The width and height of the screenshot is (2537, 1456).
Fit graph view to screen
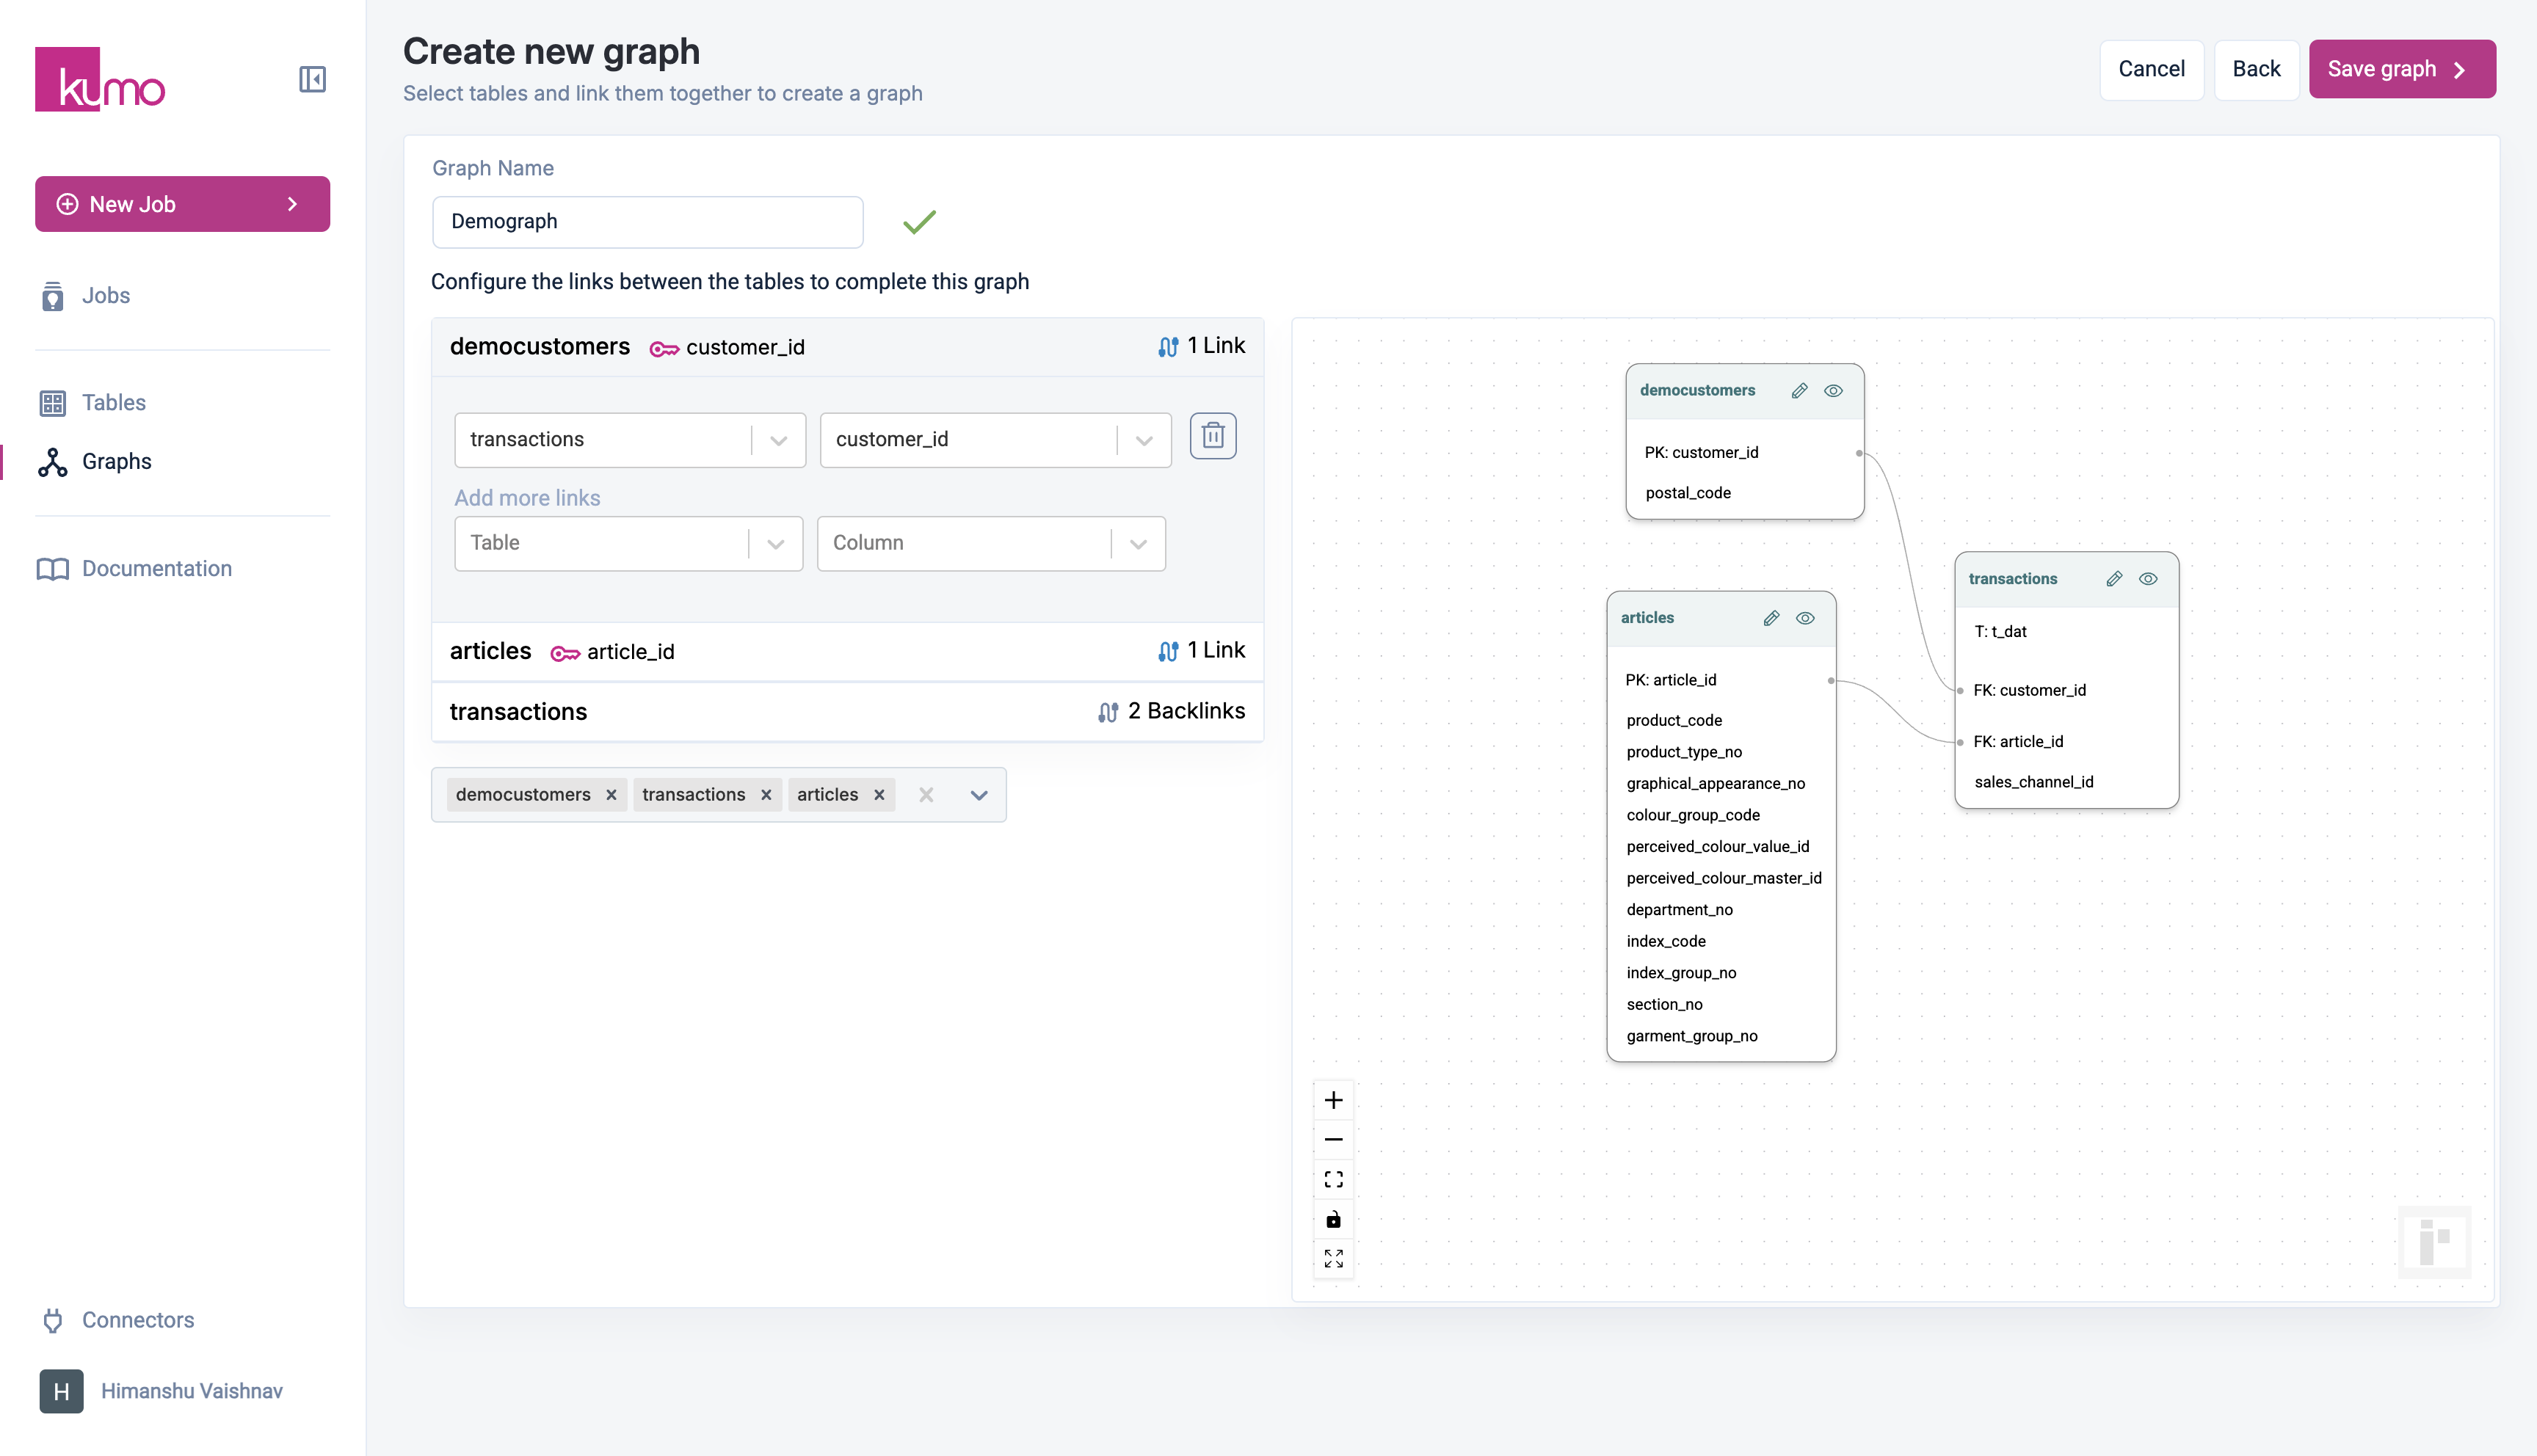pos(1333,1179)
